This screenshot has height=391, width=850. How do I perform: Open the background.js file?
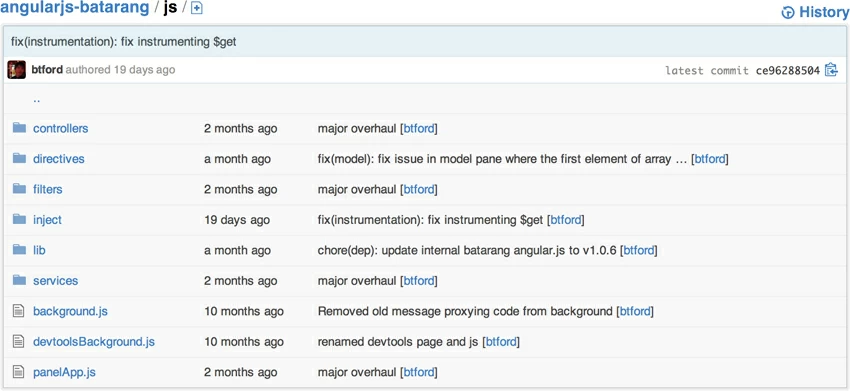pyautogui.click(x=70, y=311)
